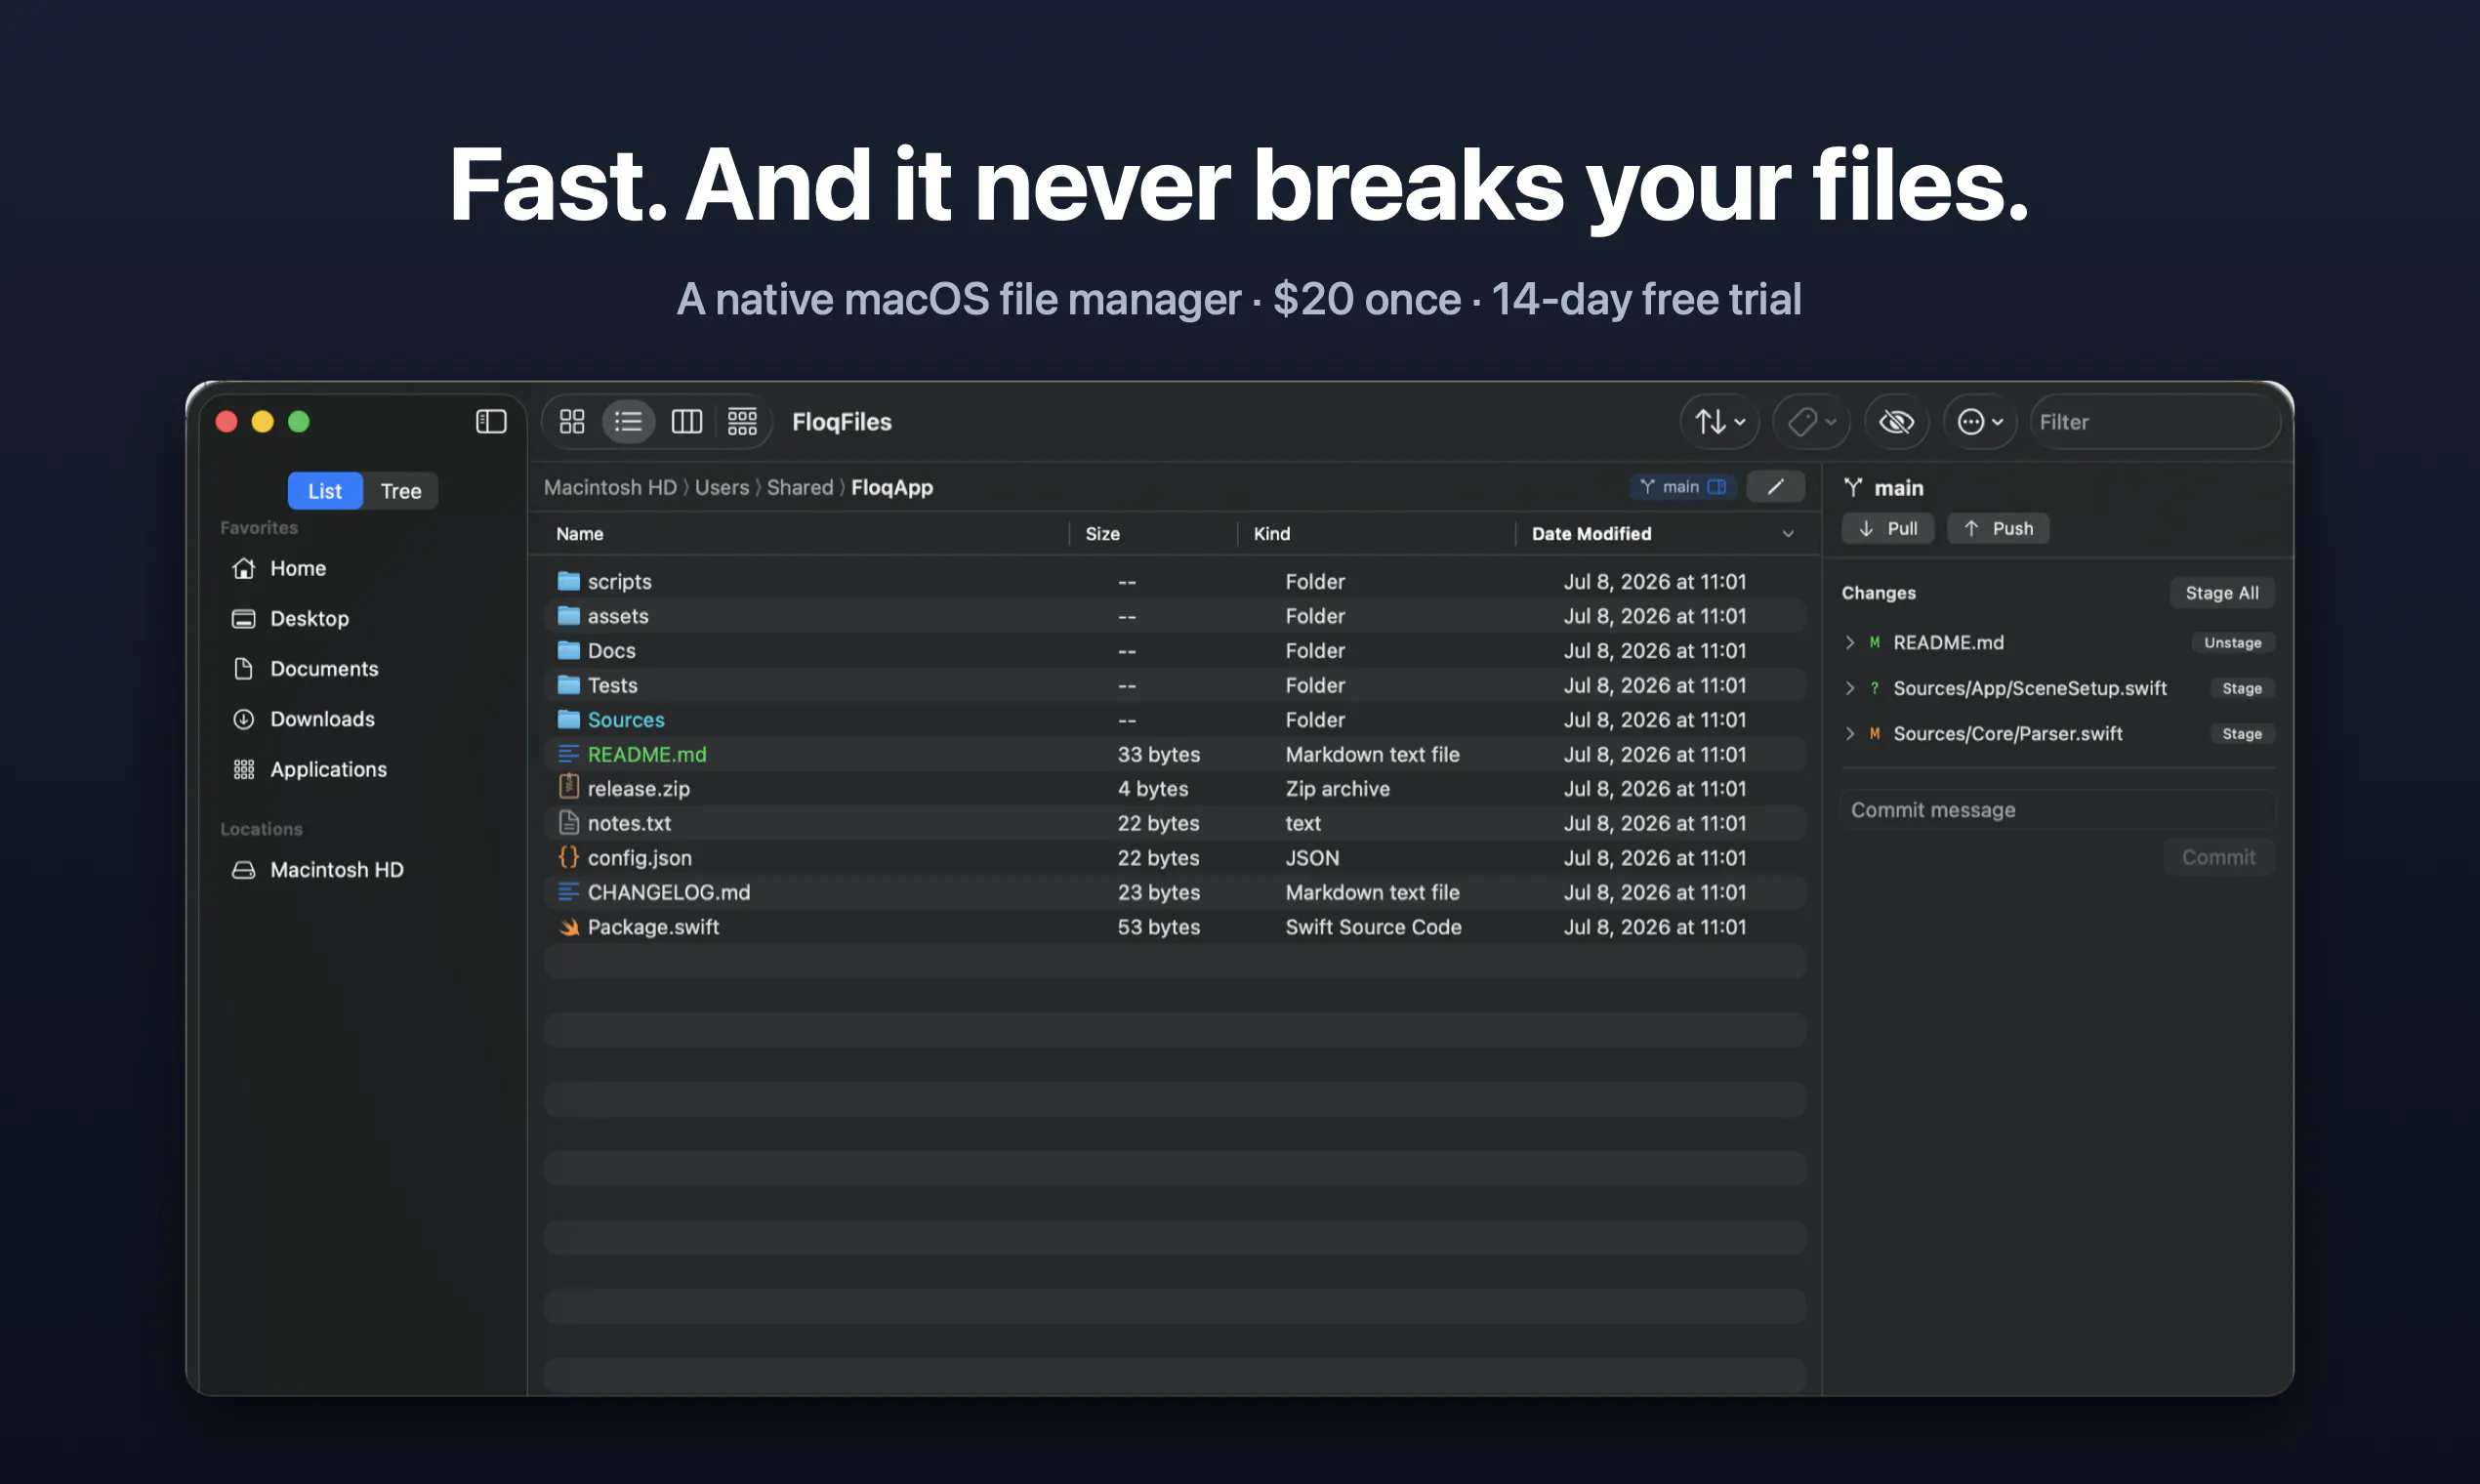The width and height of the screenshot is (2480, 1484).
Task: Select the Docs folder icon
Action: (x=569, y=650)
